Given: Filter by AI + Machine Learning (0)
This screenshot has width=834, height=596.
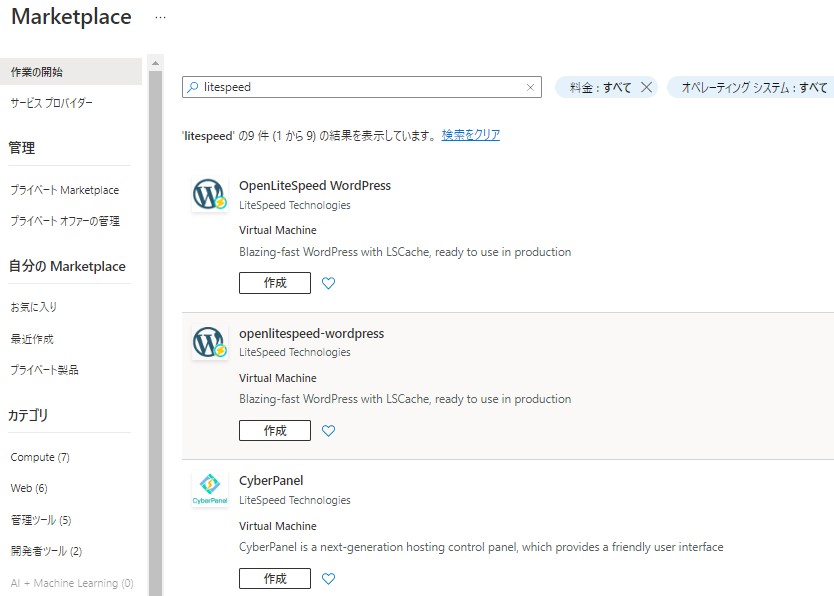Looking at the screenshot, I should click(x=72, y=583).
